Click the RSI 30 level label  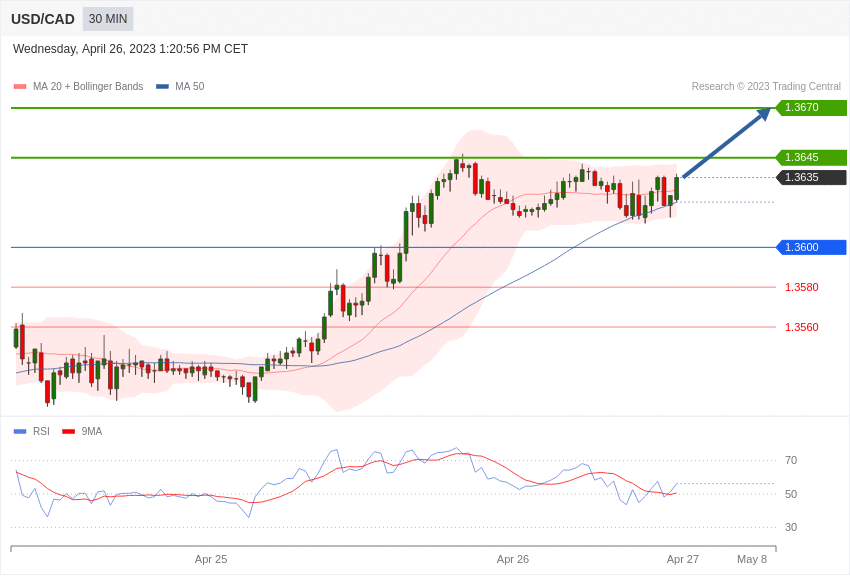tap(791, 527)
